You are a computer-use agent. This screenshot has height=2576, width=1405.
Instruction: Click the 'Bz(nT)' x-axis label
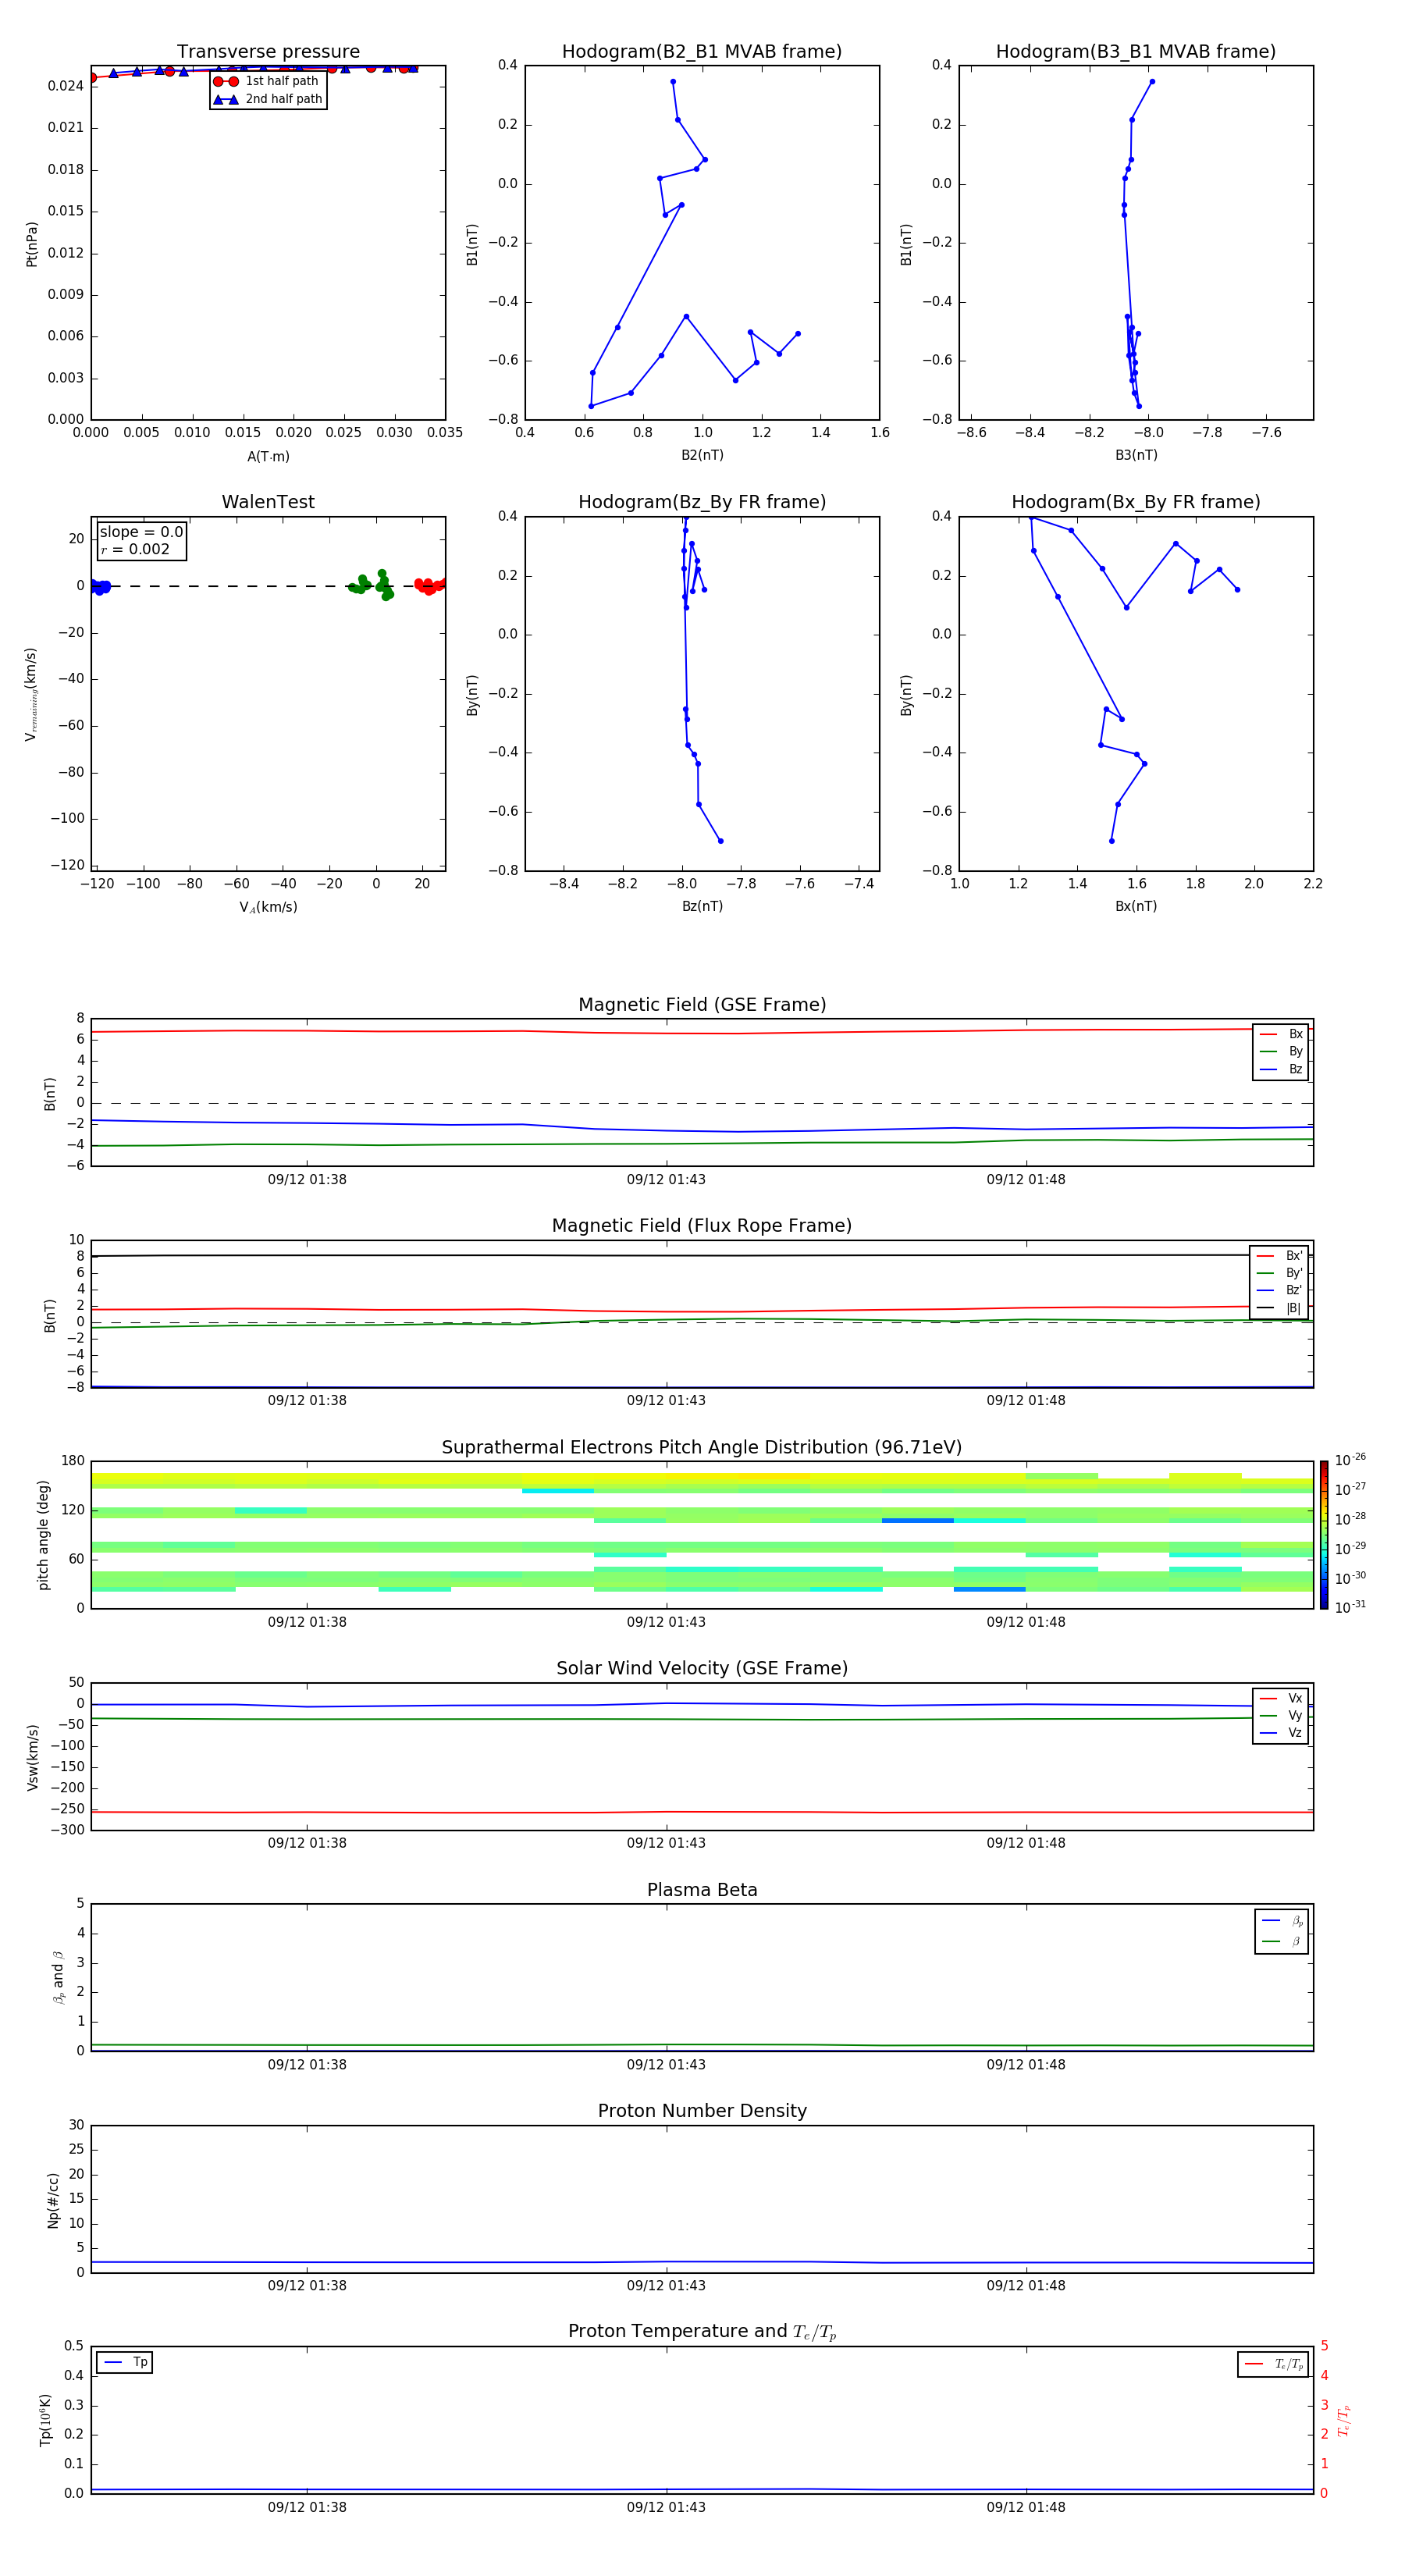tap(702, 906)
